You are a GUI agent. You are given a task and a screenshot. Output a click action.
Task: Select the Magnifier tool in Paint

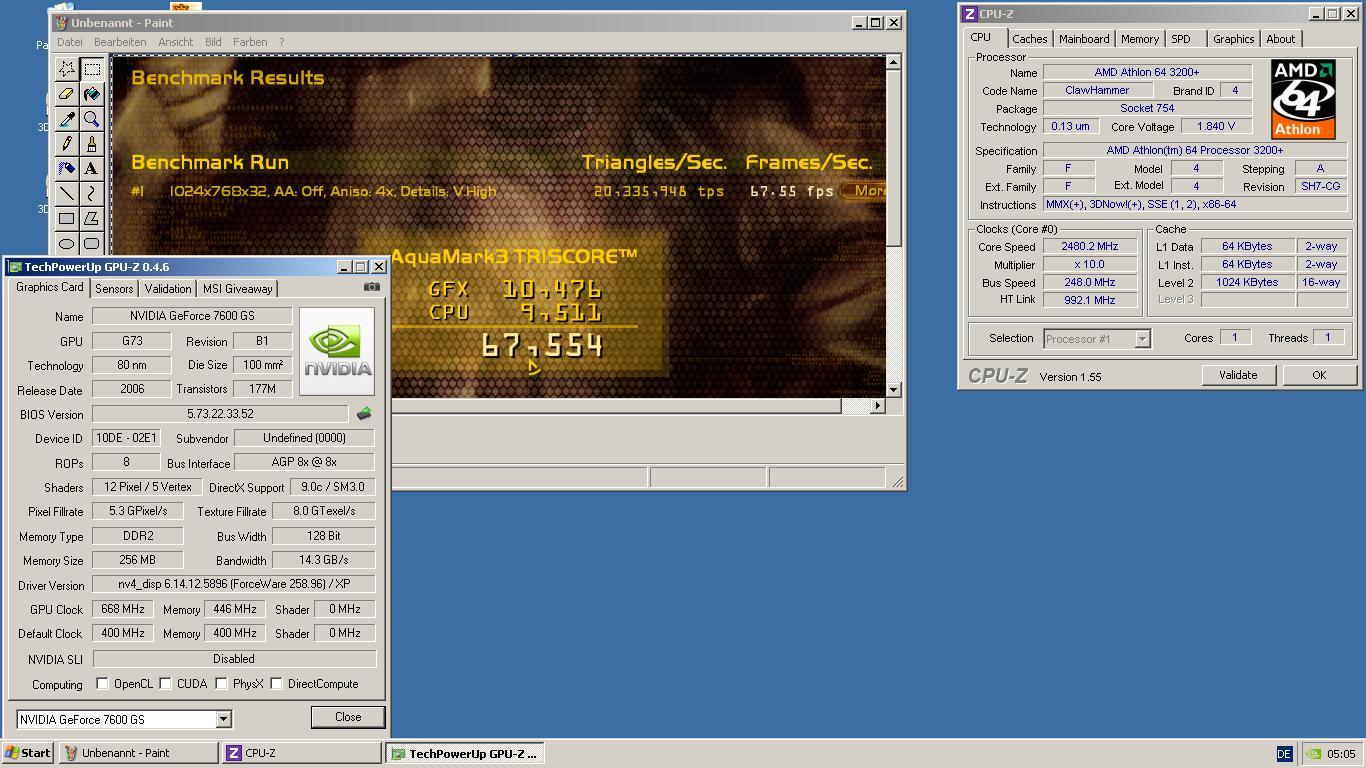[x=92, y=119]
